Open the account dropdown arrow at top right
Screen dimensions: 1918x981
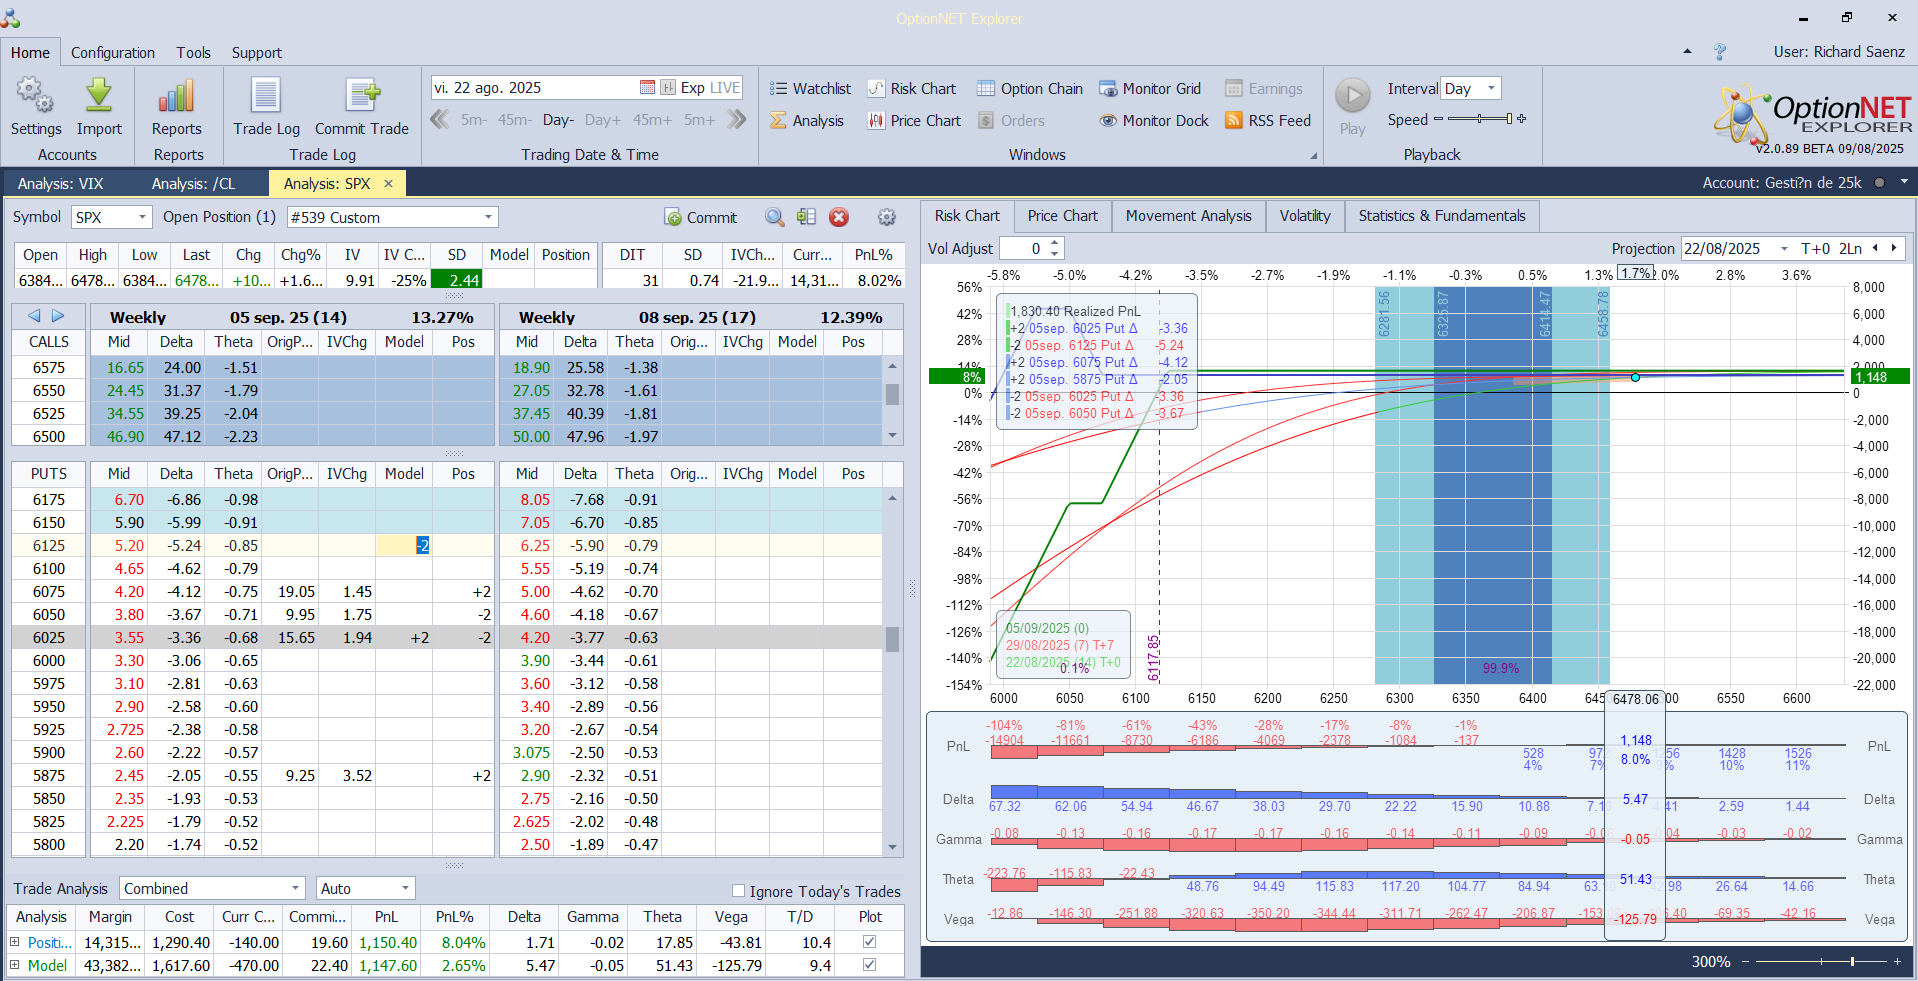click(1904, 182)
